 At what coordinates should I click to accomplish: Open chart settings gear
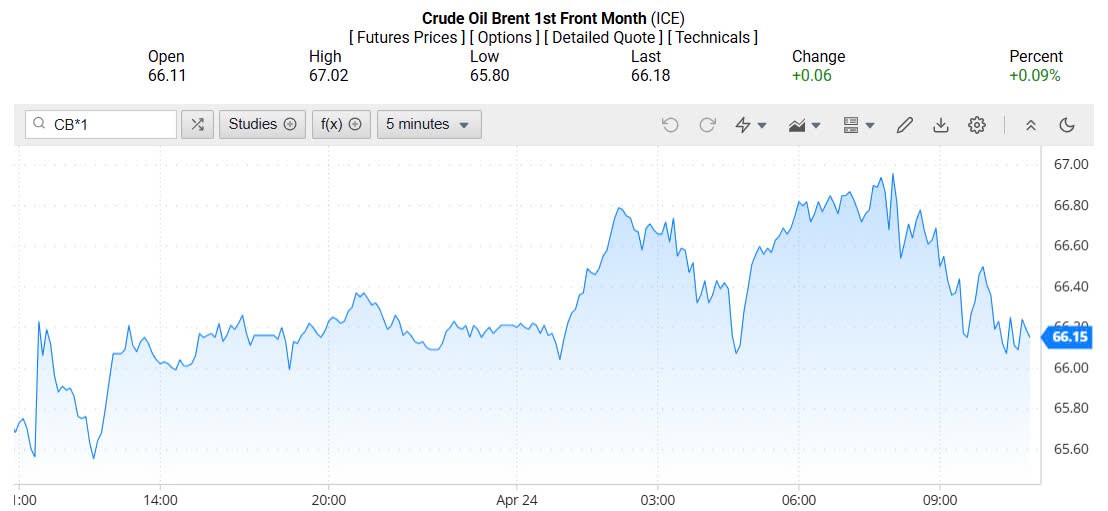pos(977,125)
